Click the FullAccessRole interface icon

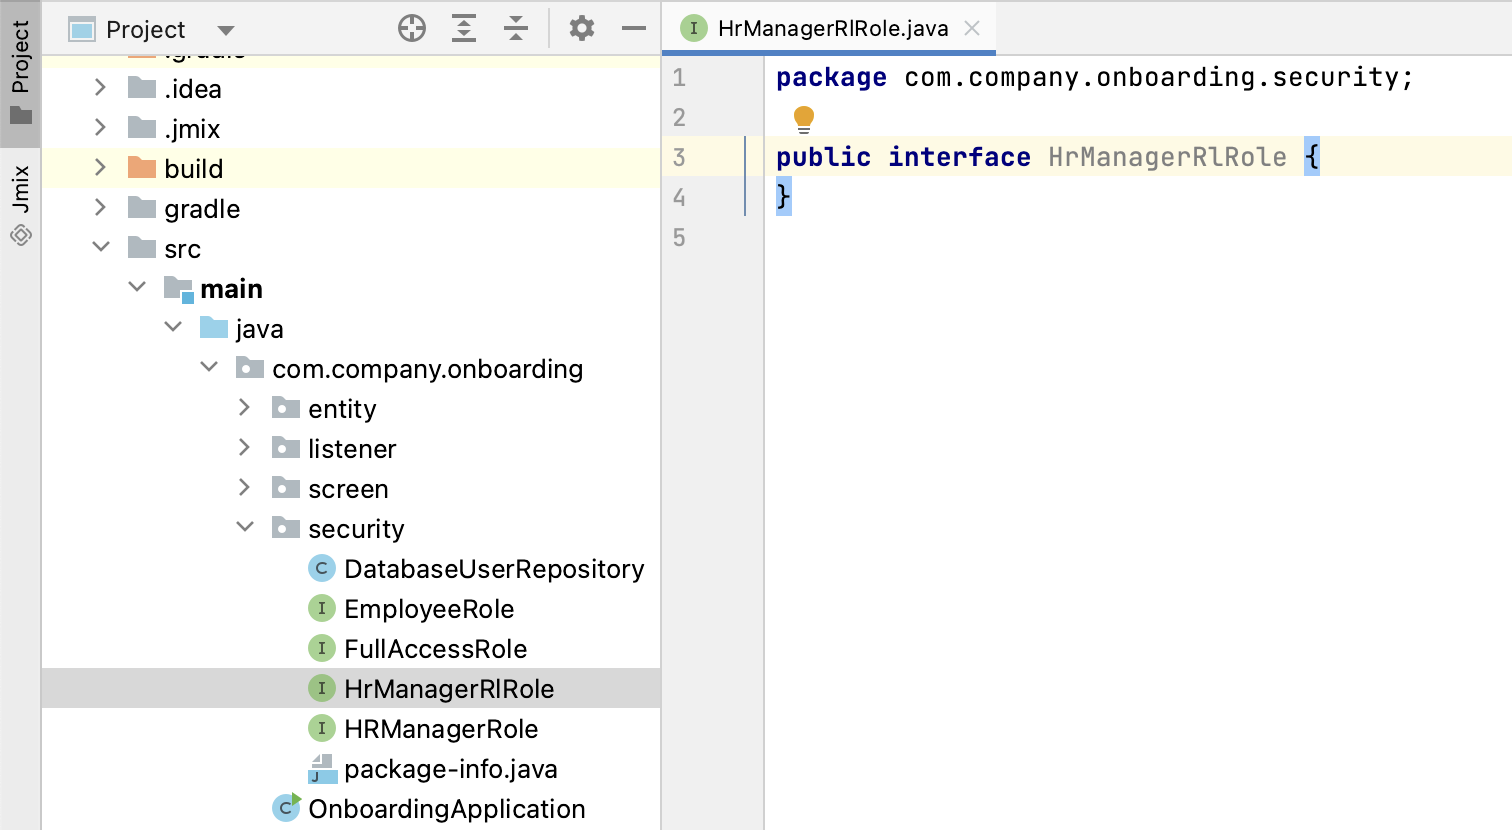point(321,648)
